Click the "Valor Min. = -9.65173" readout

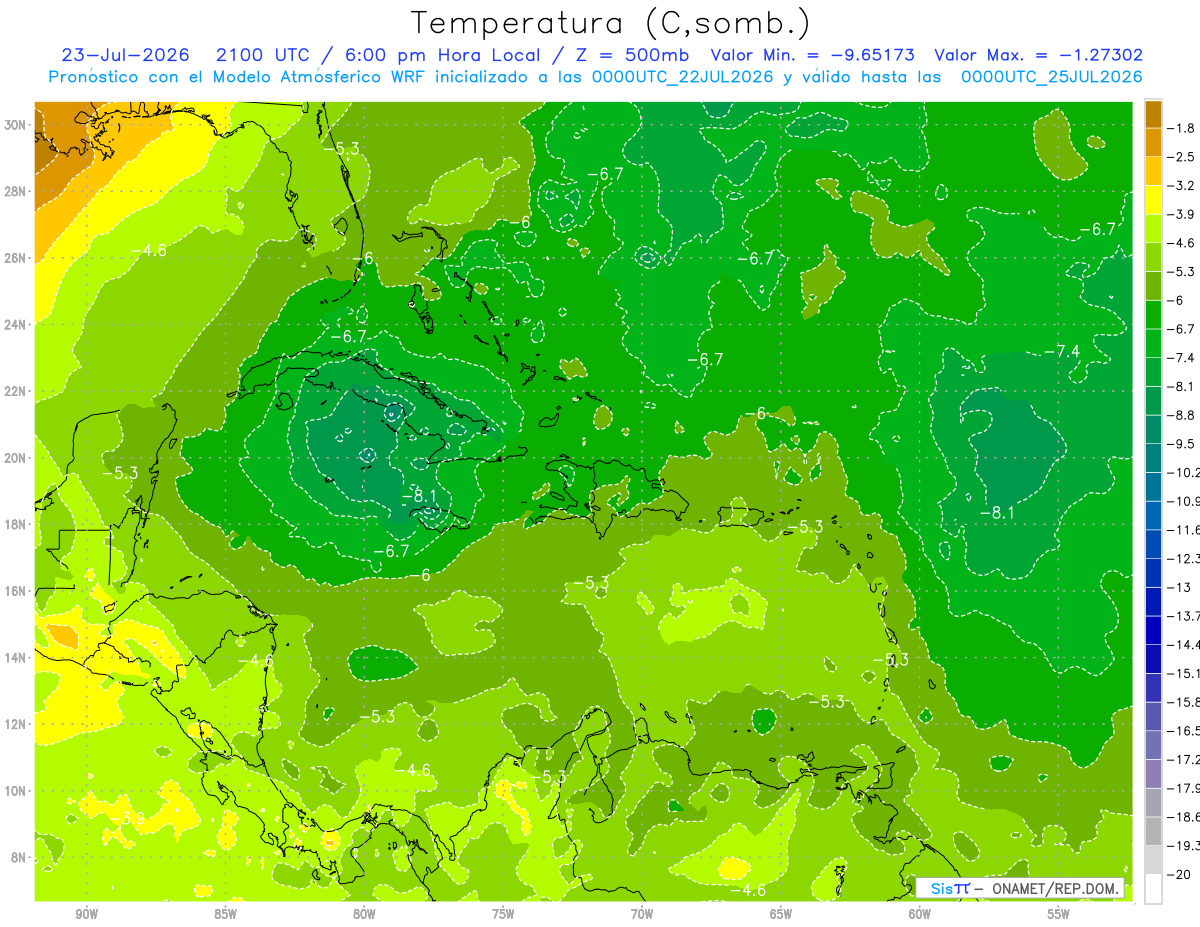coord(811,55)
